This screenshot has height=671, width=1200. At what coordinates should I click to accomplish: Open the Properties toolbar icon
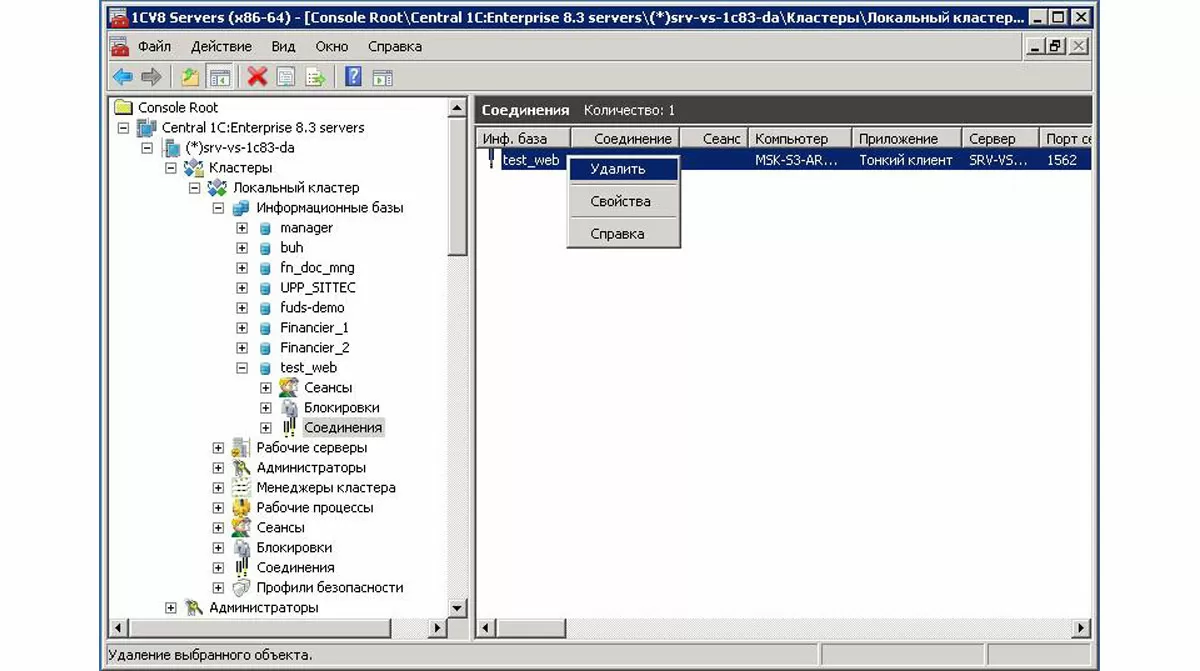(286, 77)
